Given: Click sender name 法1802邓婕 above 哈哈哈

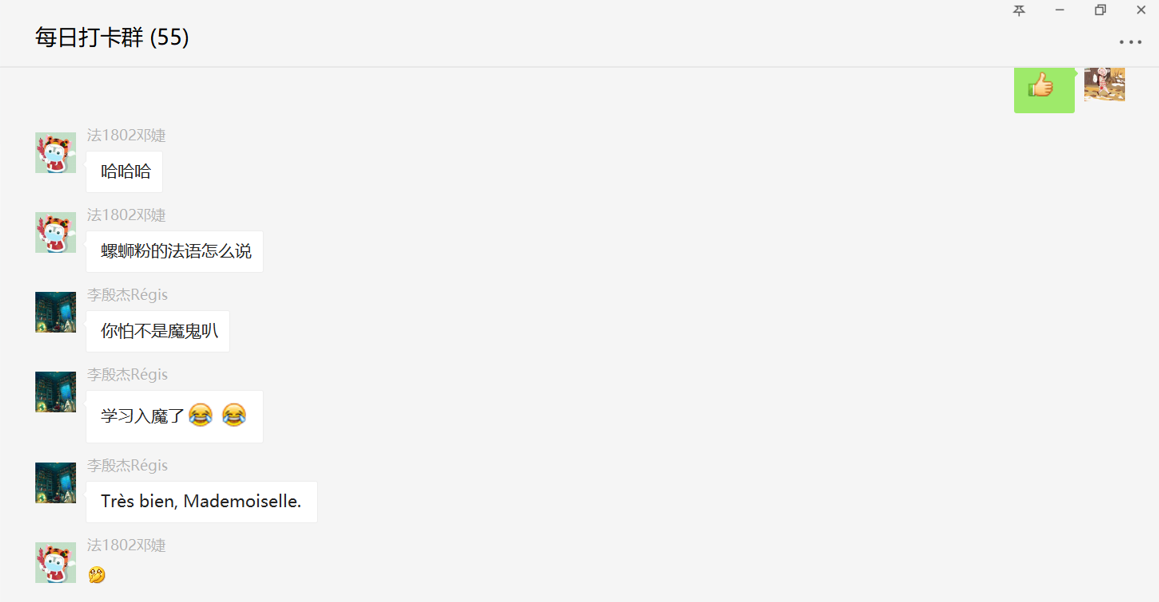Looking at the screenshot, I should tap(126, 135).
